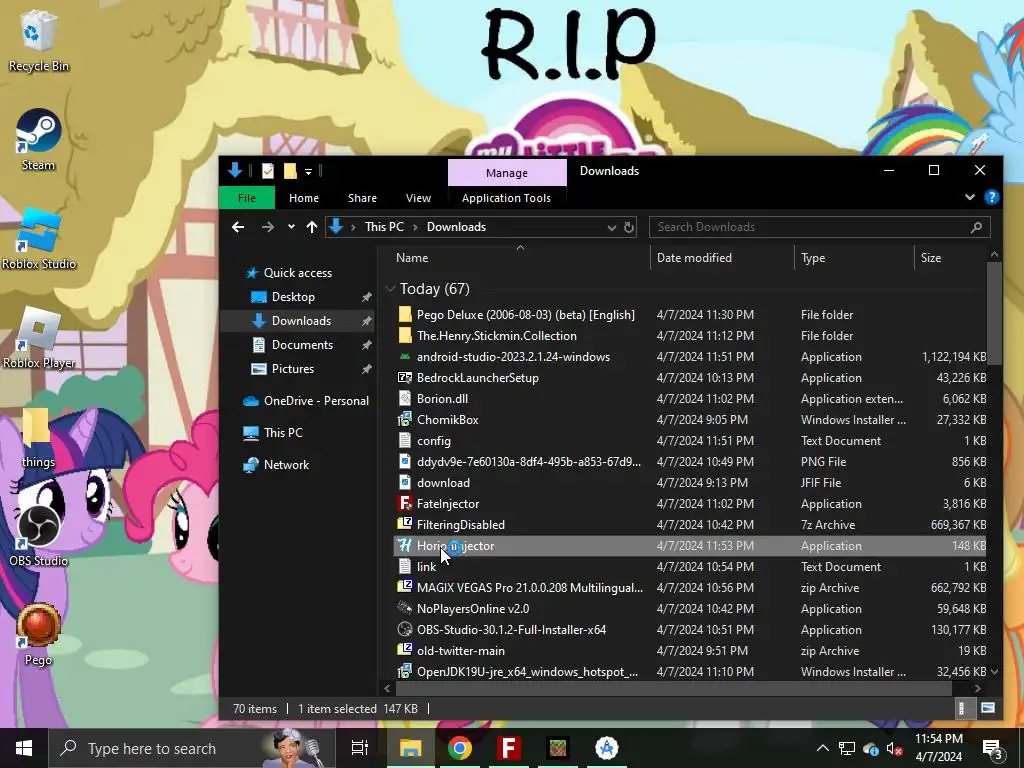
Task: Expand the ribbon with the chevron
Action: pyautogui.click(x=970, y=197)
